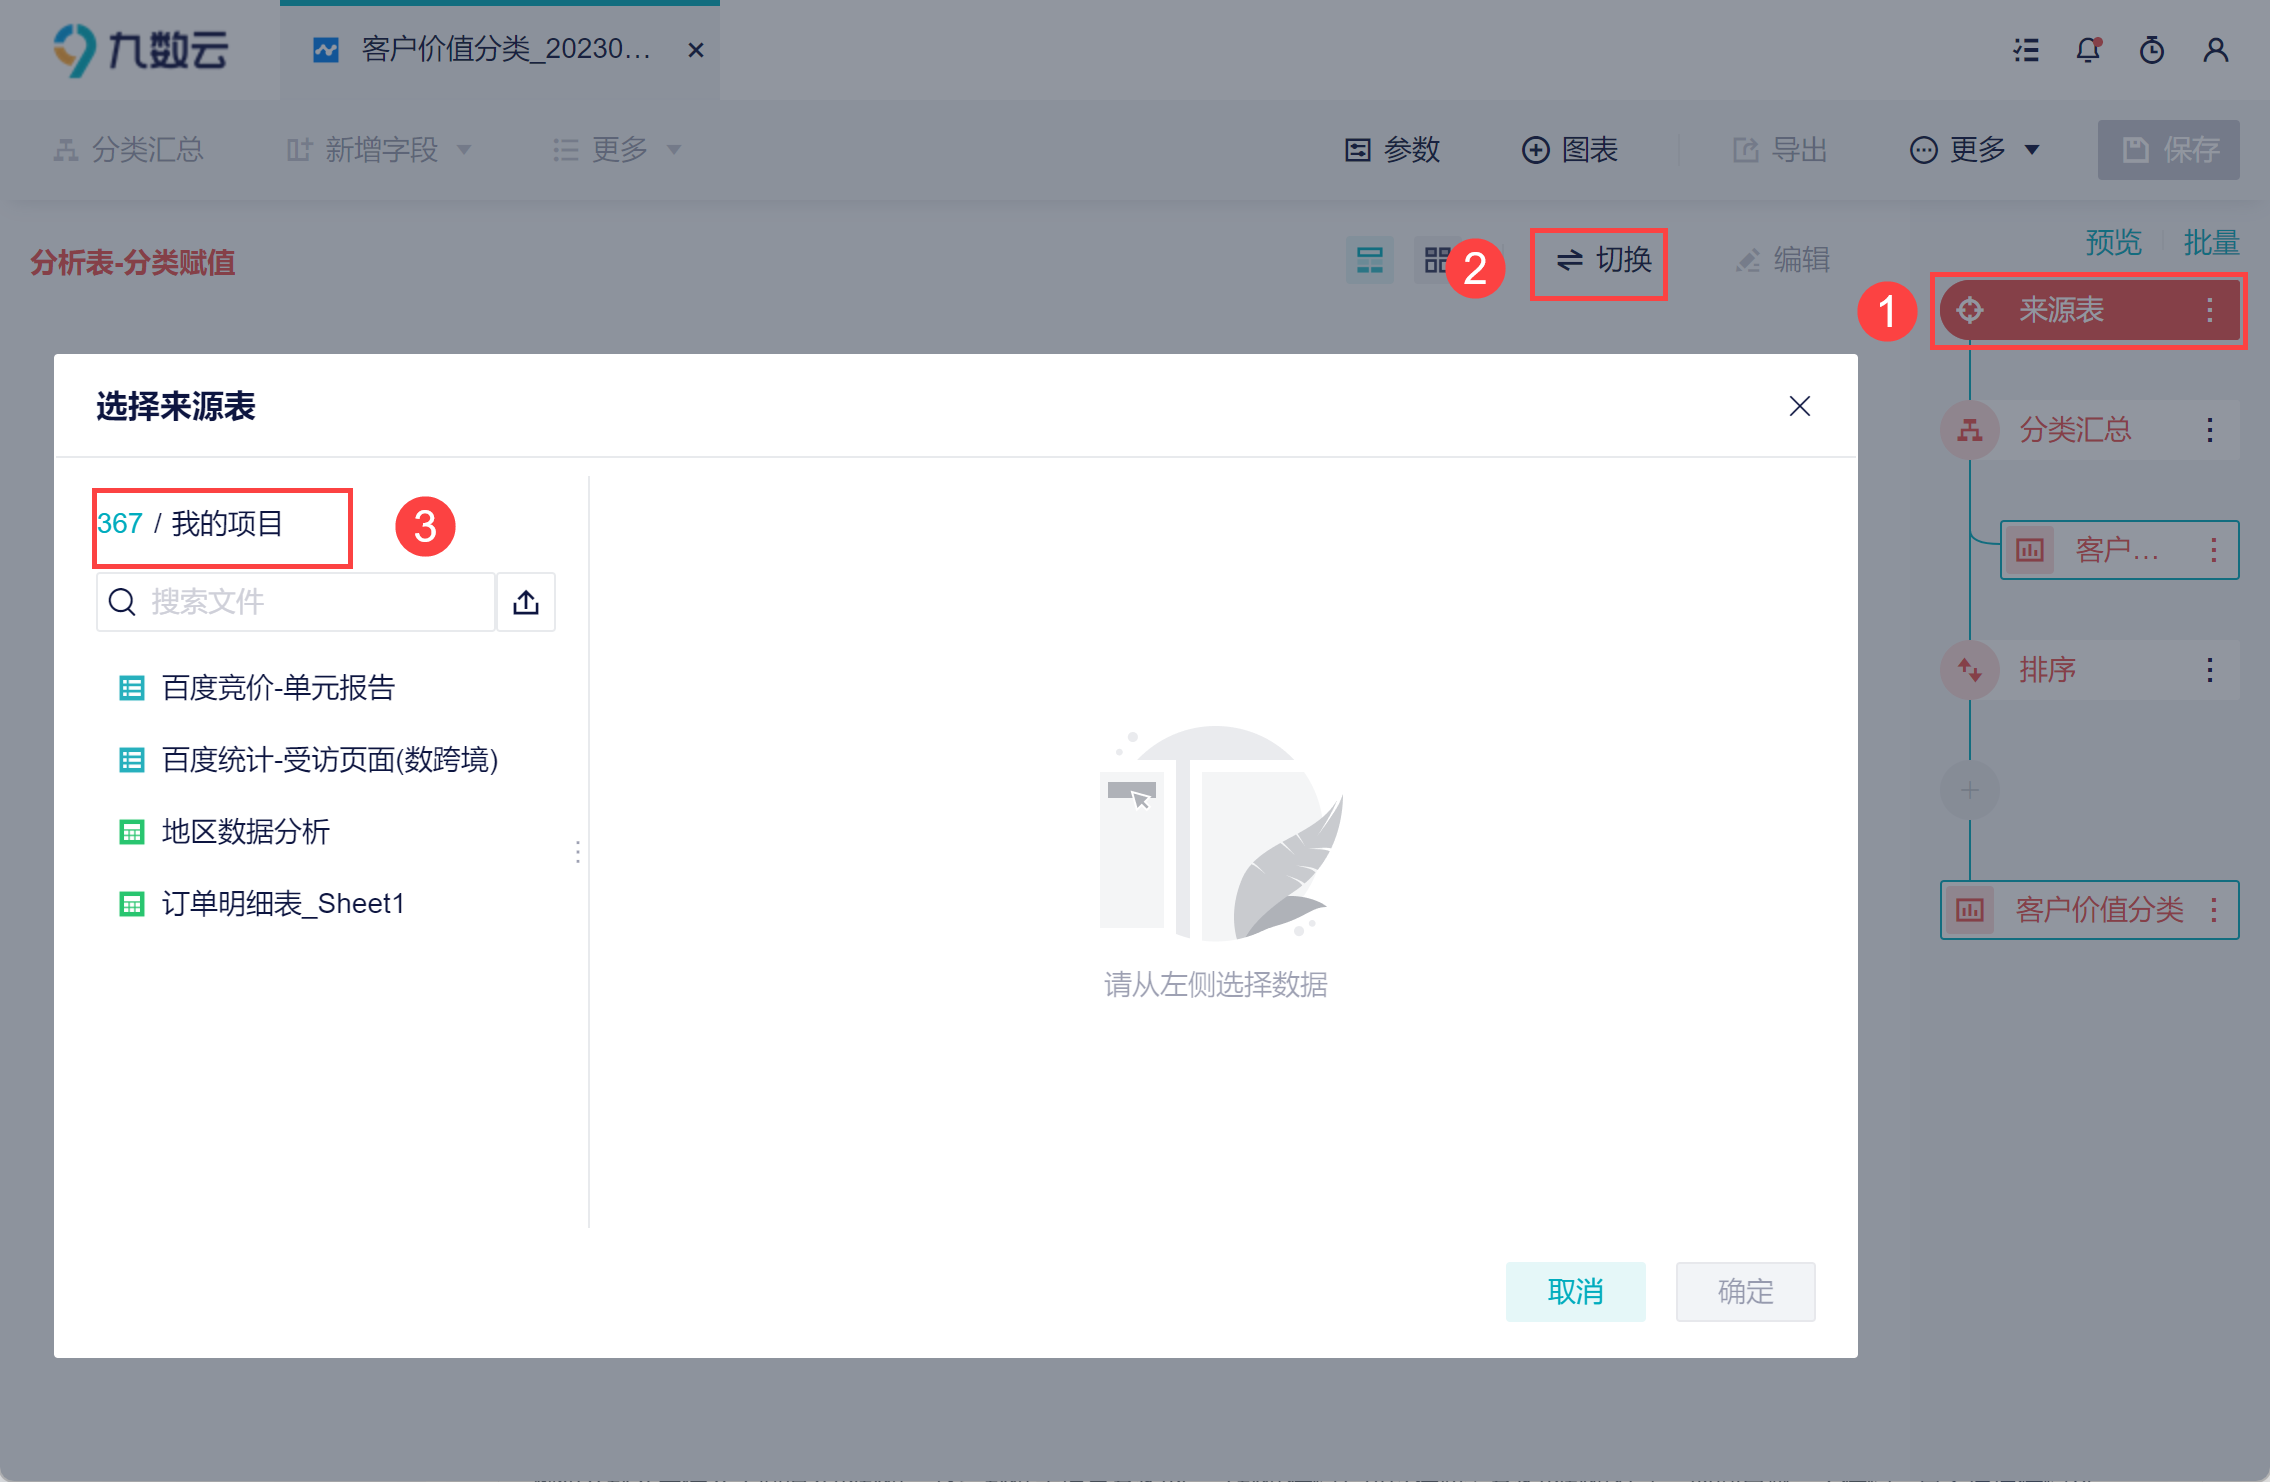Click the timer clock icon in header
This screenshot has width=2270, height=1482.
click(2151, 50)
